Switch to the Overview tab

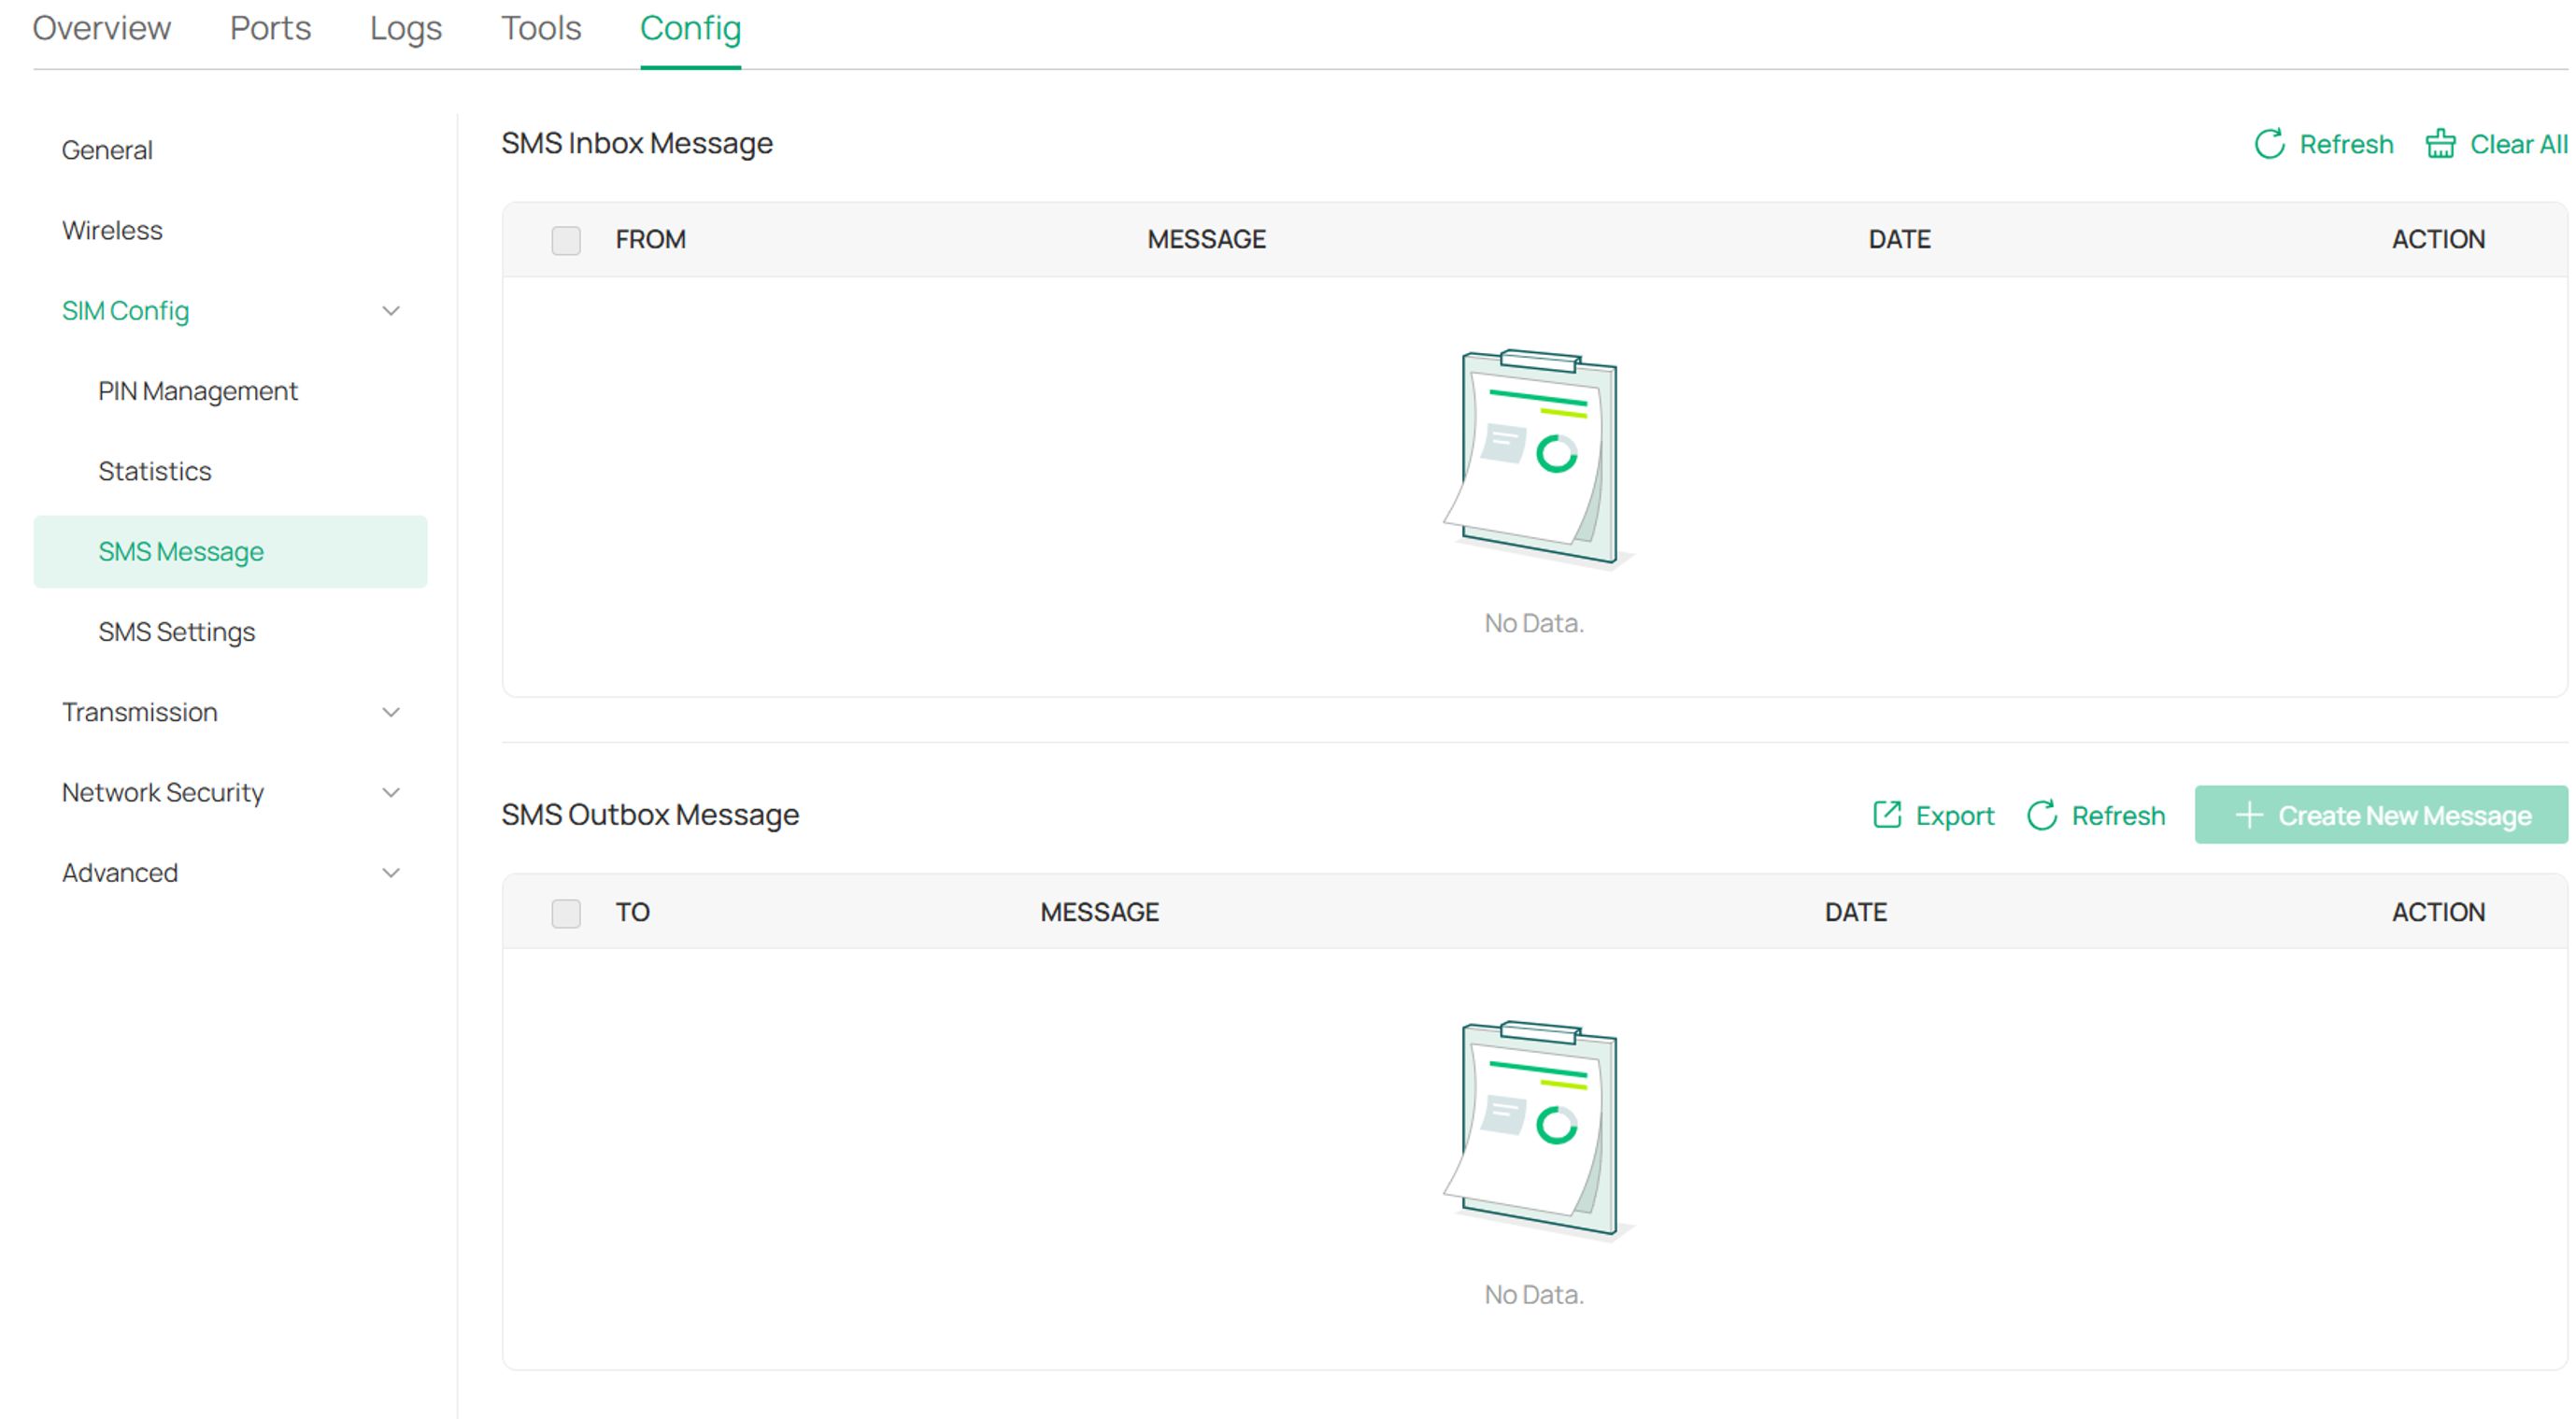click(101, 28)
